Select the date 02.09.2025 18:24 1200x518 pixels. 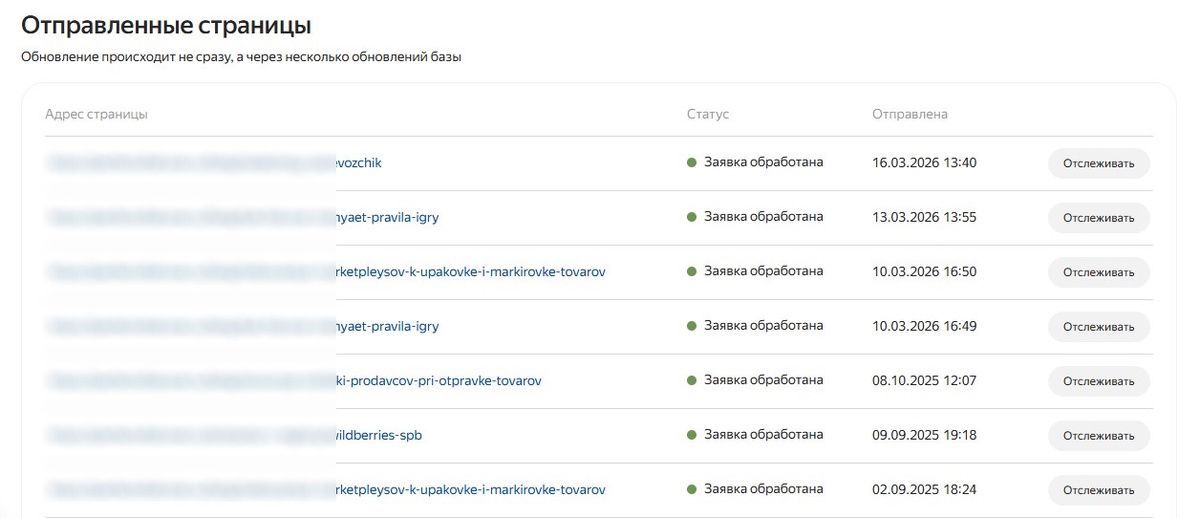pos(924,489)
